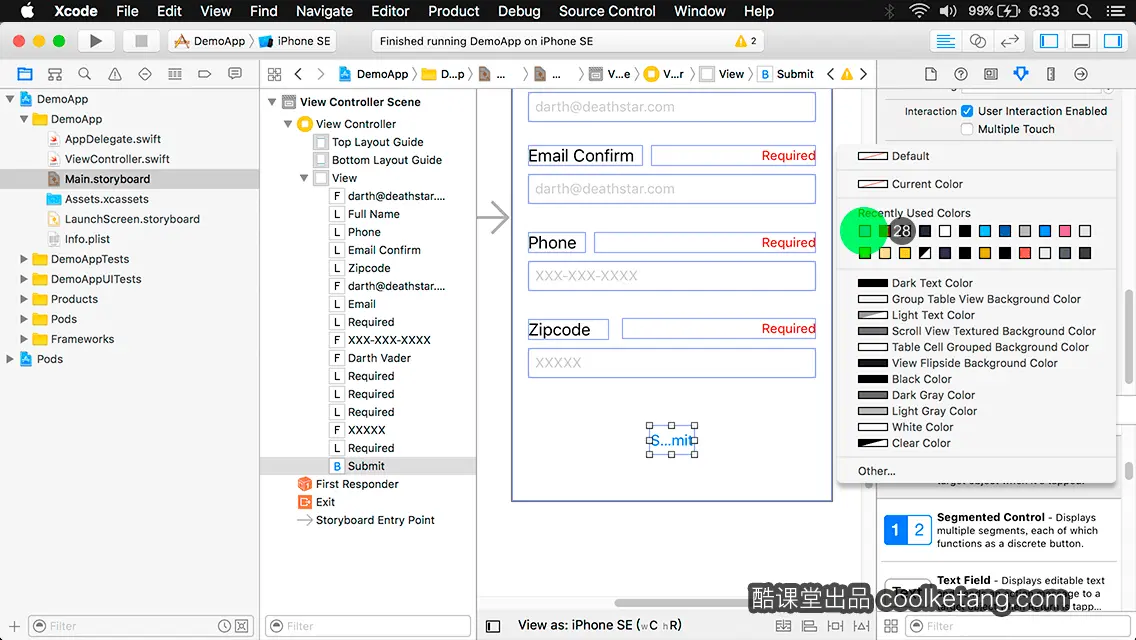Screen dimensions: 1136x640
Task: Open the Product menu
Action: click(454, 11)
